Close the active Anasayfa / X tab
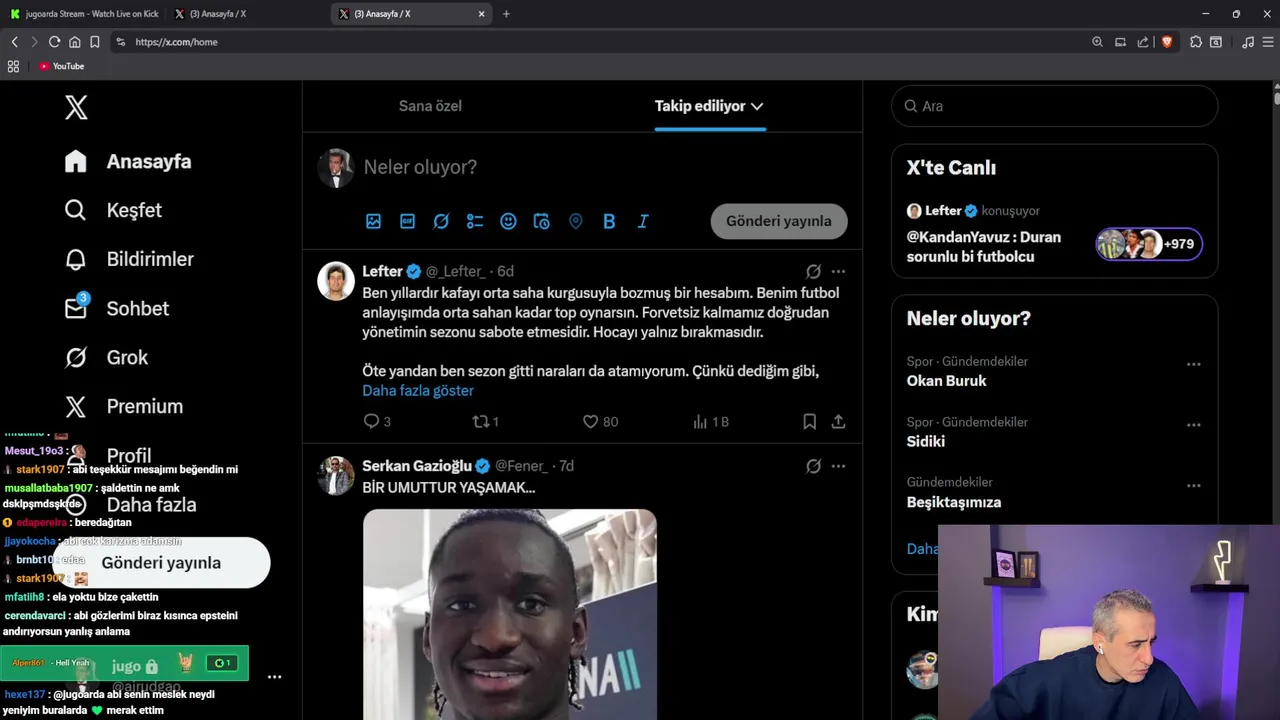 [481, 14]
